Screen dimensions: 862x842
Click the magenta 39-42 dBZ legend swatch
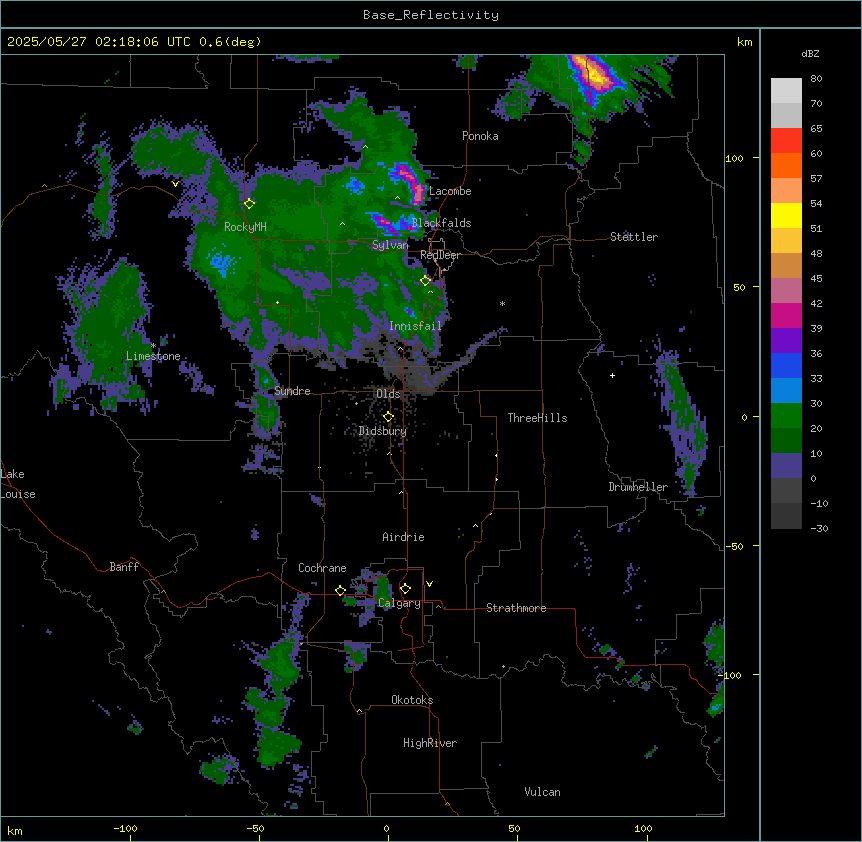click(x=786, y=315)
